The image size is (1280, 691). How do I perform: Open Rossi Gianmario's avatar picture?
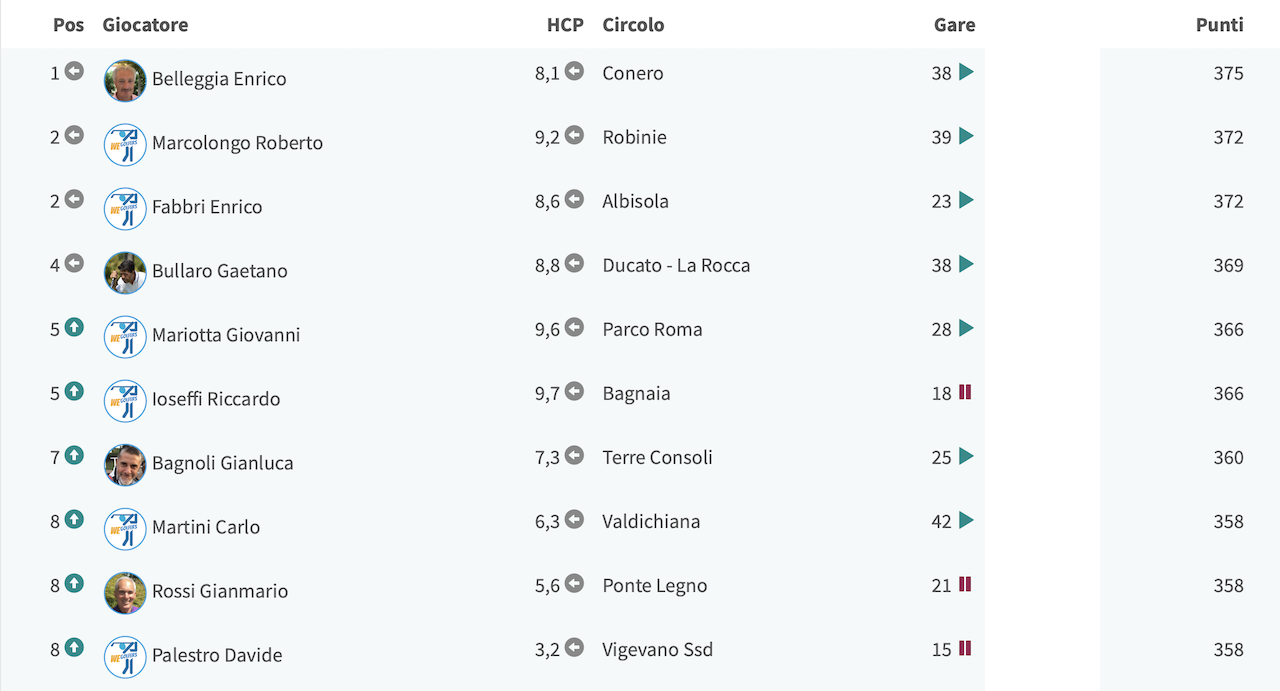[125, 592]
